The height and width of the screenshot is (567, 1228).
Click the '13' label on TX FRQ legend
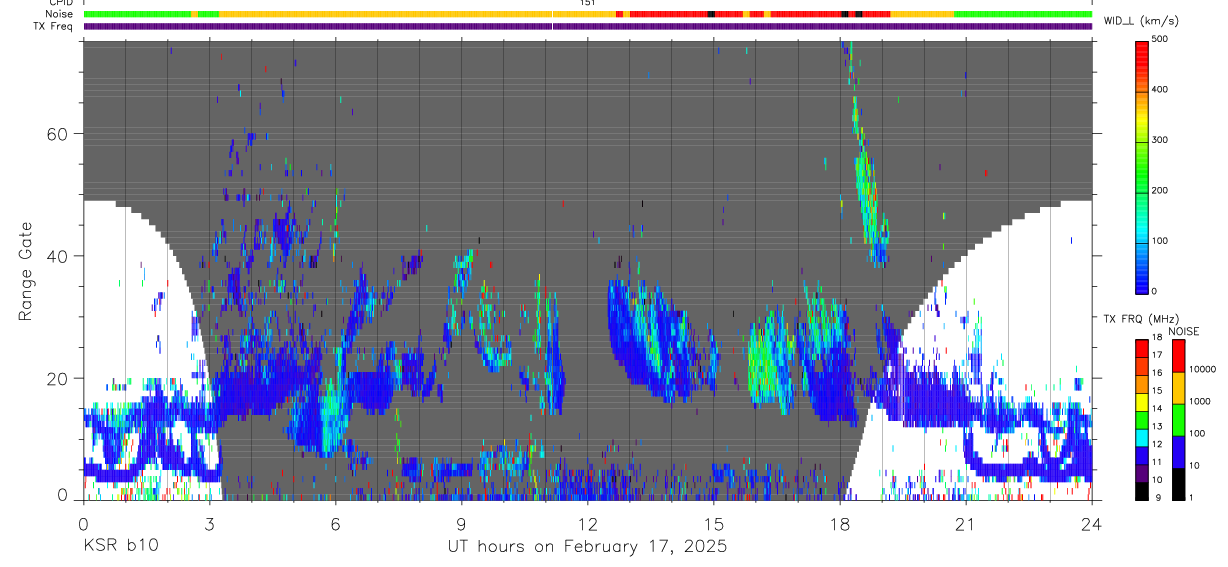(x=1158, y=426)
